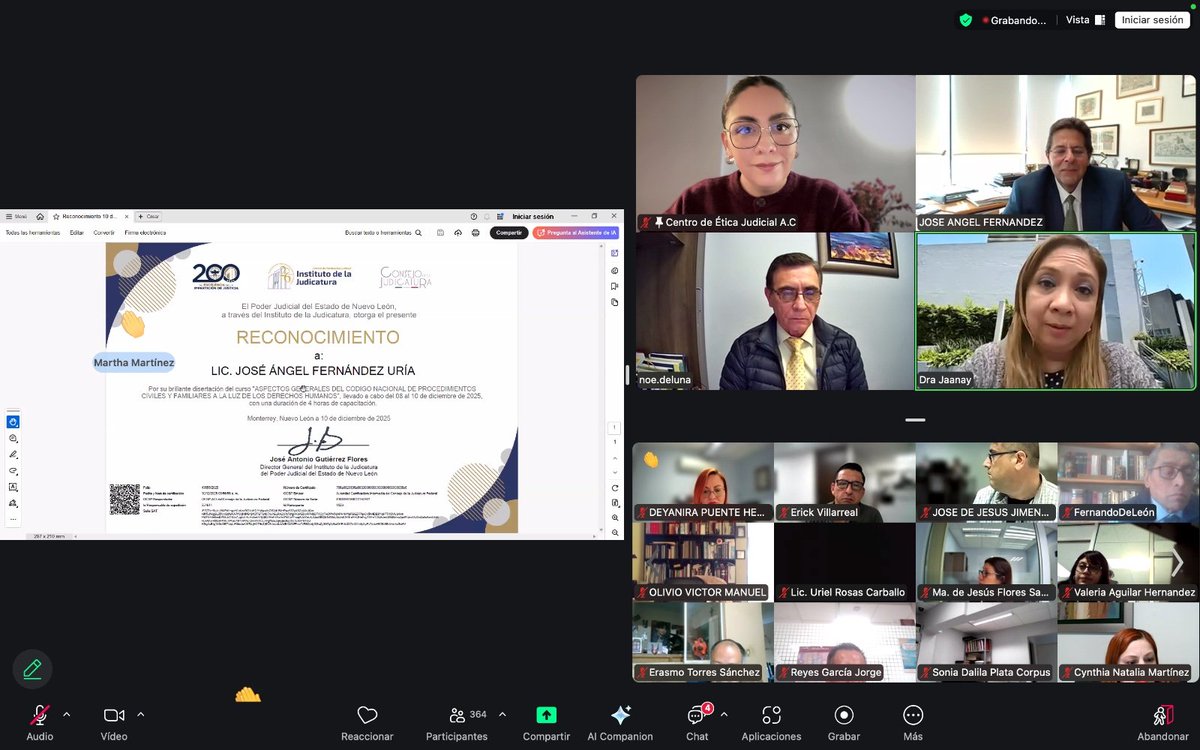
Task: Click the page number box in Acrobat
Action: tap(615, 427)
